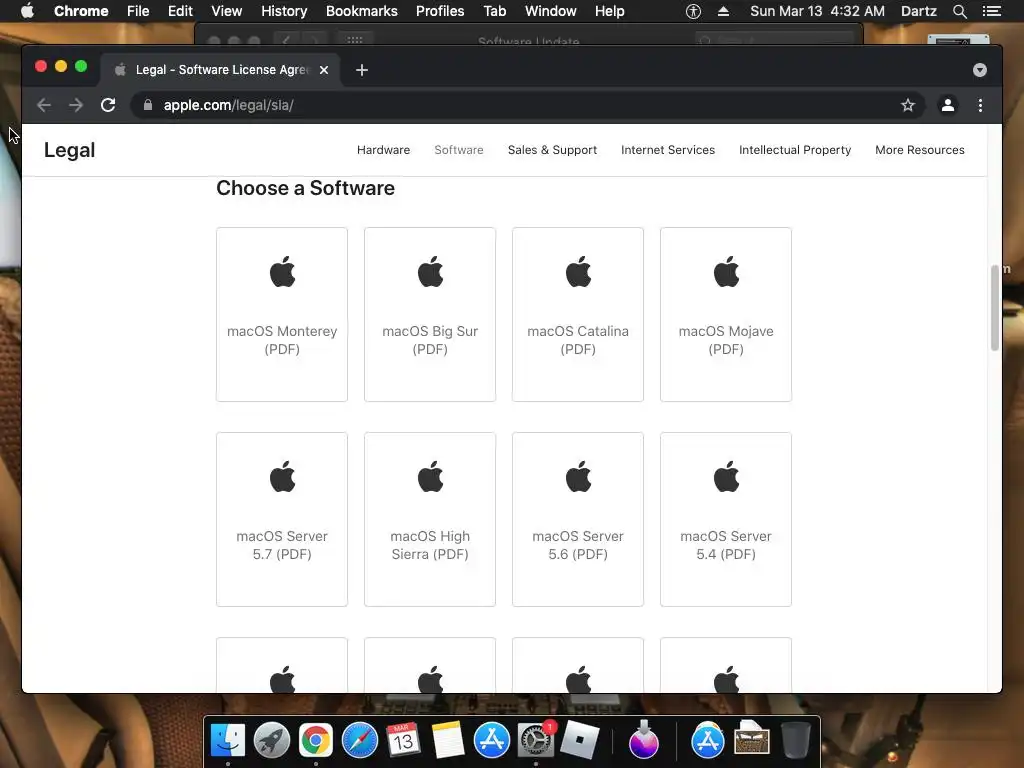1024x768 pixels.
Task: Open macOS Server 5.4 (PDF) license
Action: [726, 519]
